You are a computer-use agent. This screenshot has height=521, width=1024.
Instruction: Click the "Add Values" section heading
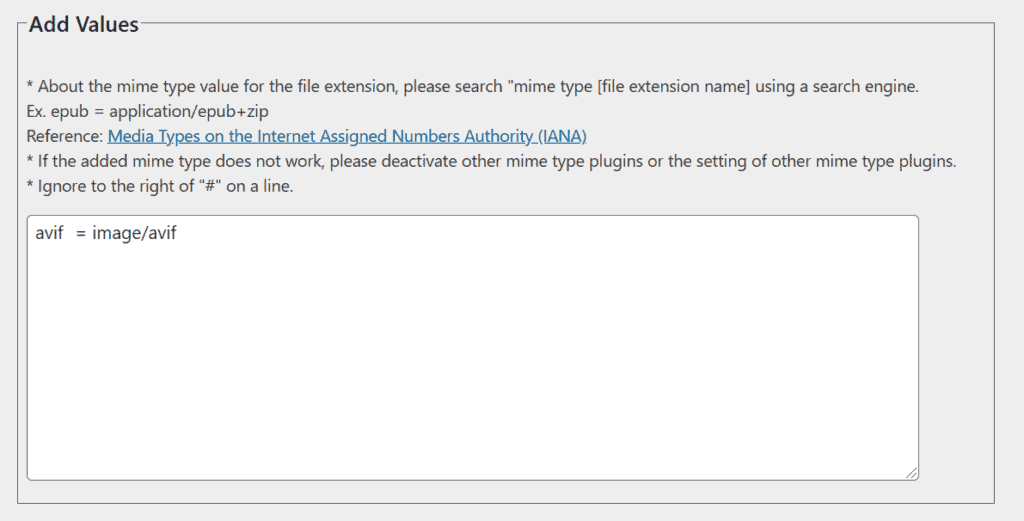[84, 25]
